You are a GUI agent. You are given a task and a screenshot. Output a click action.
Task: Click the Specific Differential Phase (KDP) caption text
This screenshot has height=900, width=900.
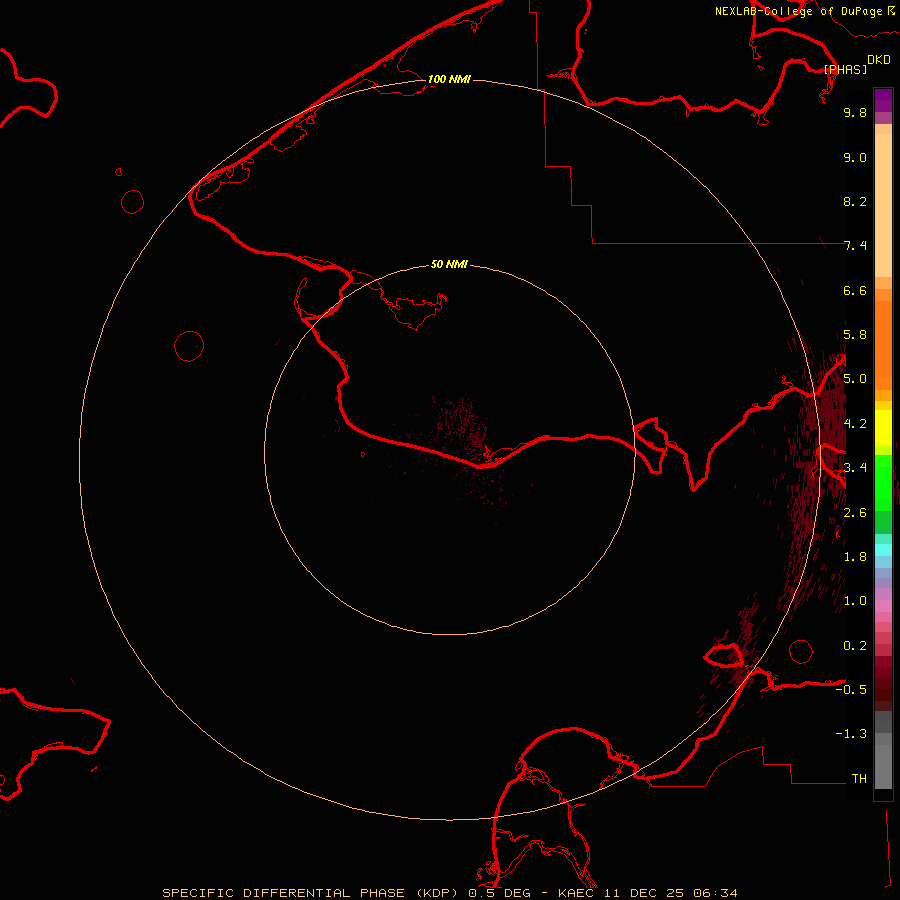[313, 892]
